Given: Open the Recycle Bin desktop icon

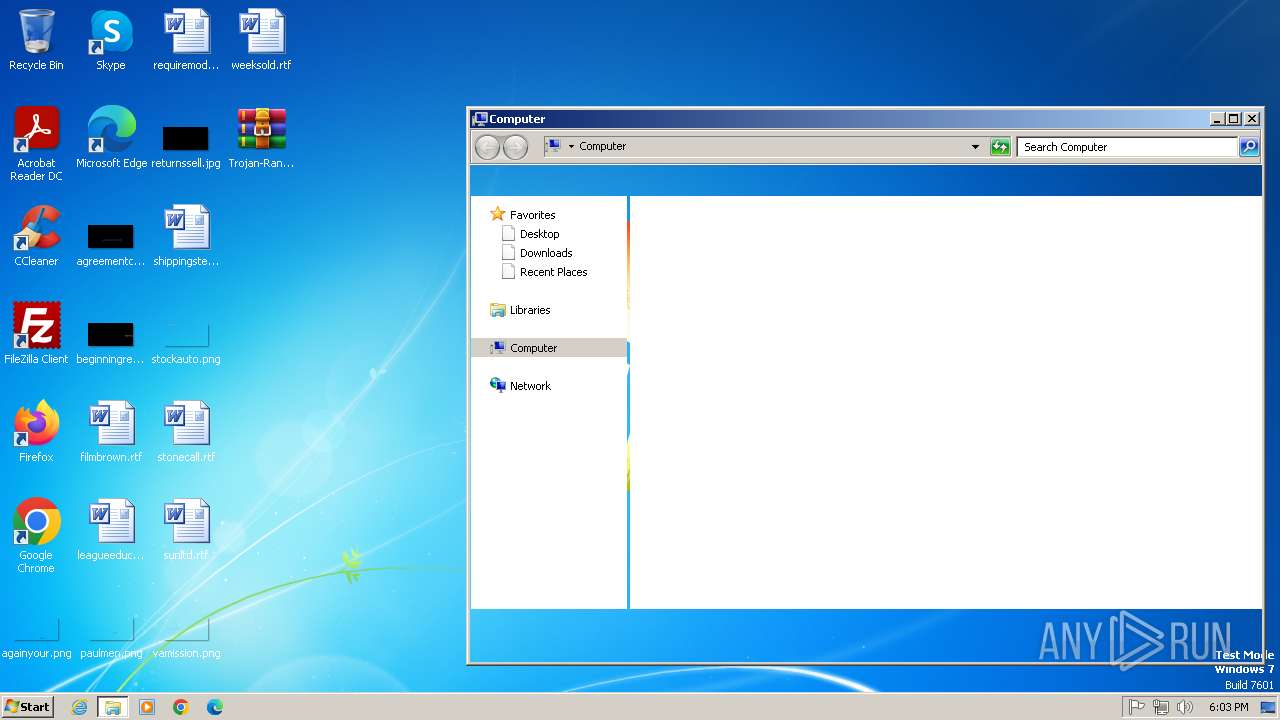Looking at the screenshot, I should click(x=36, y=40).
